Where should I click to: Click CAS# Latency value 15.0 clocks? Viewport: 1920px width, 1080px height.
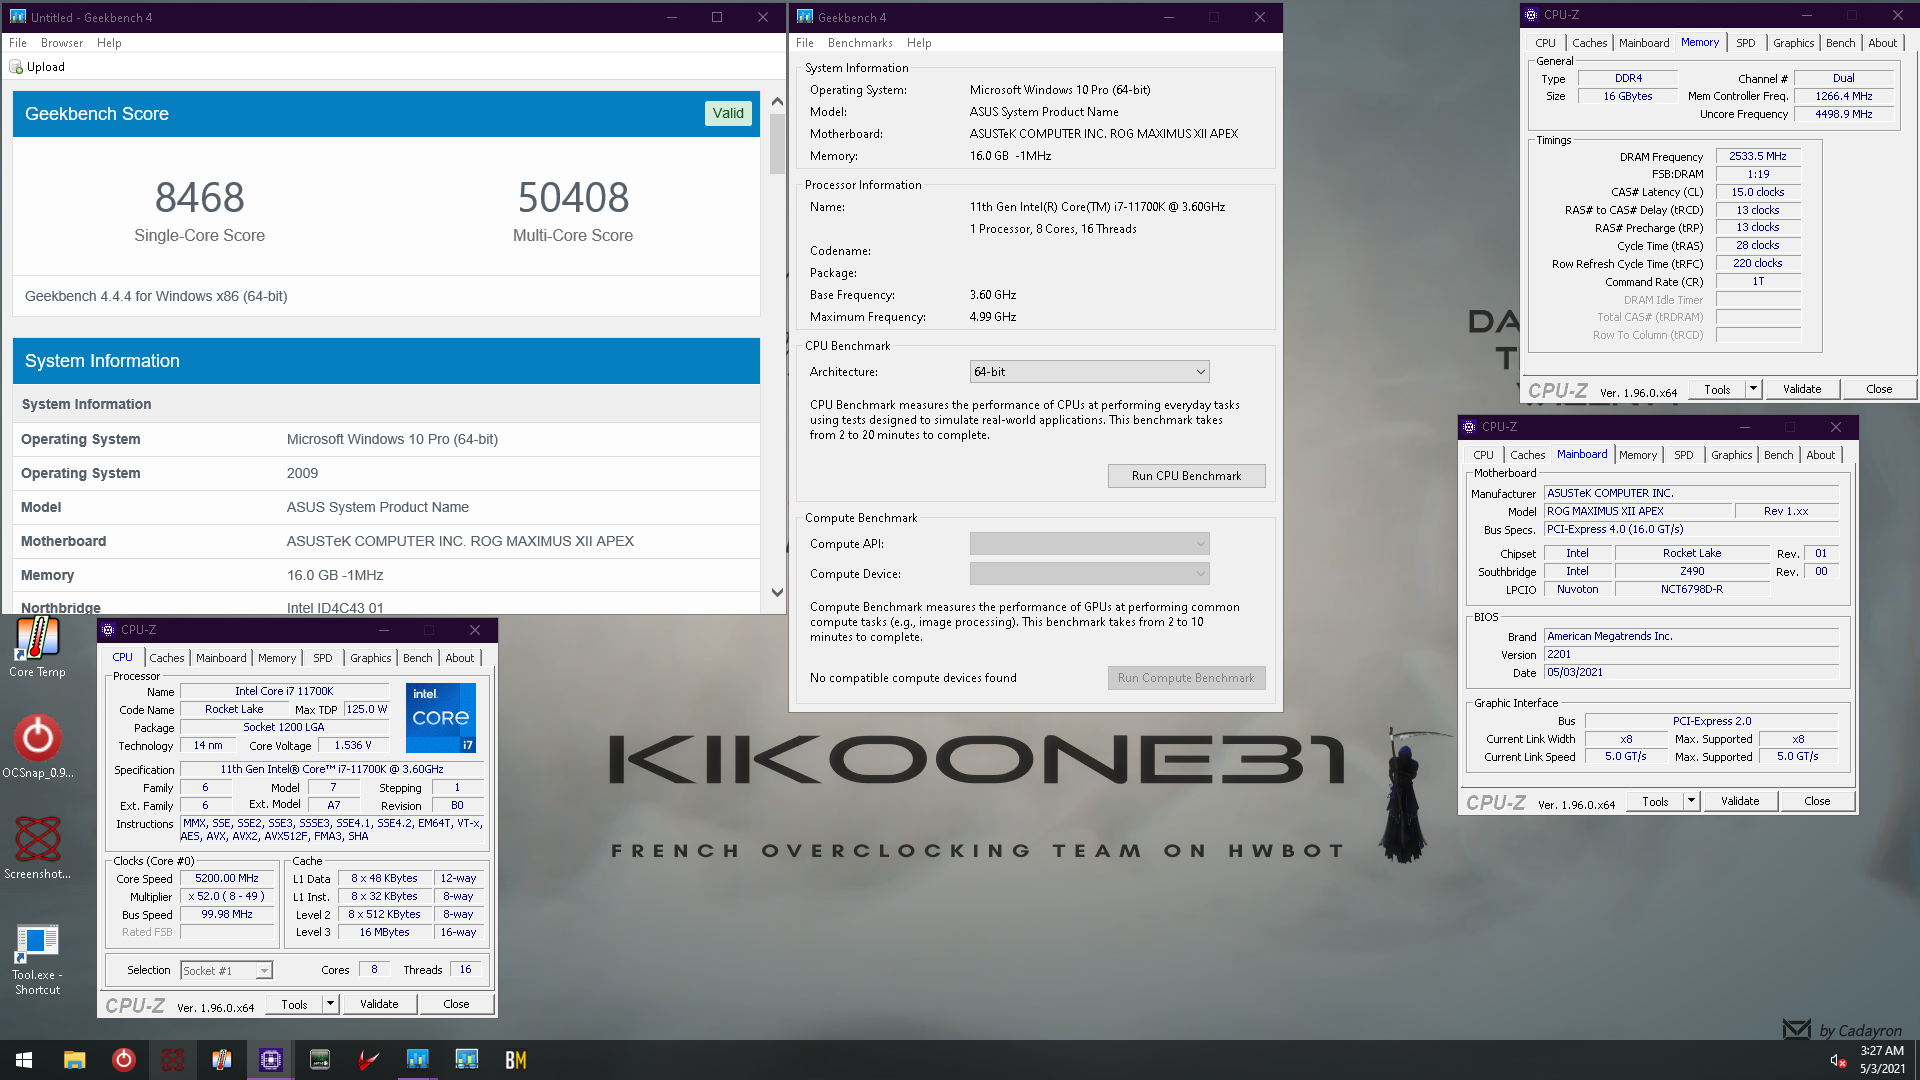[1758, 192]
